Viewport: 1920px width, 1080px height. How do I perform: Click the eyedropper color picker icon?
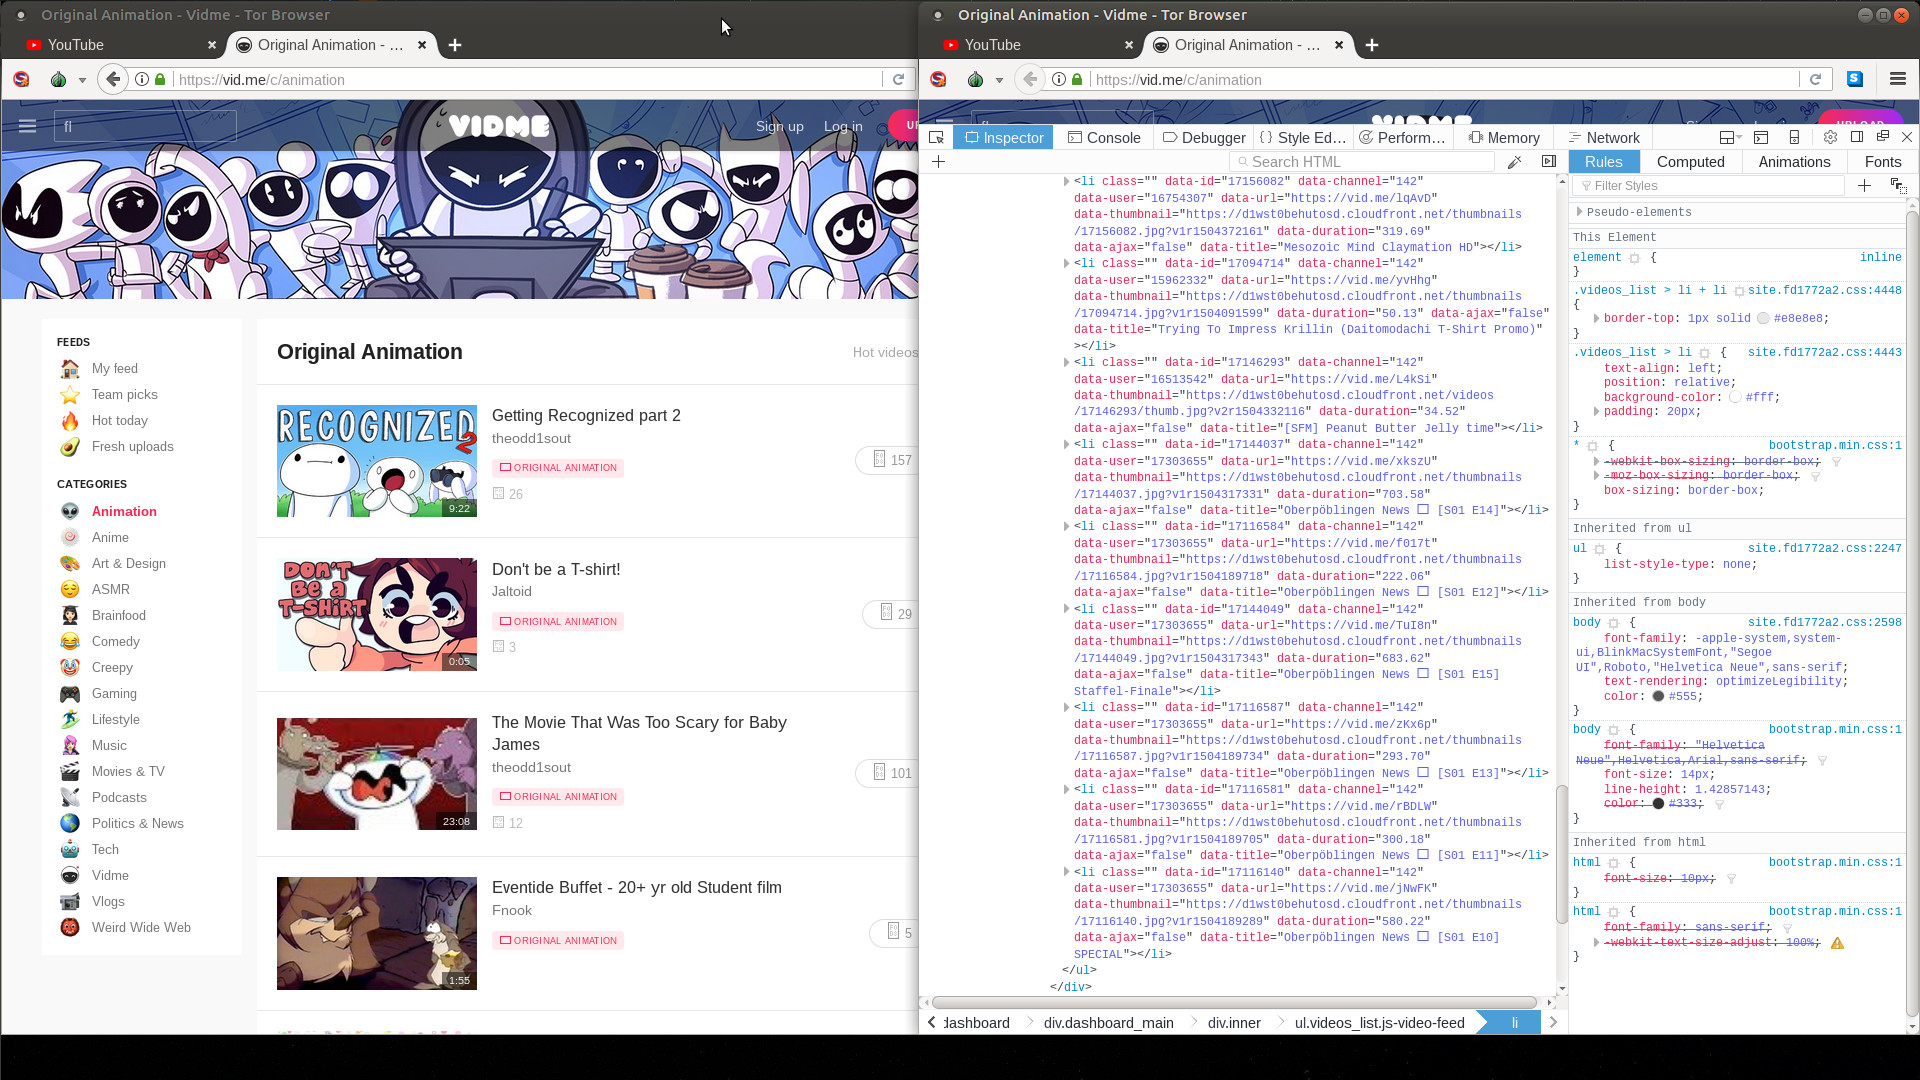[x=1514, y=162]
